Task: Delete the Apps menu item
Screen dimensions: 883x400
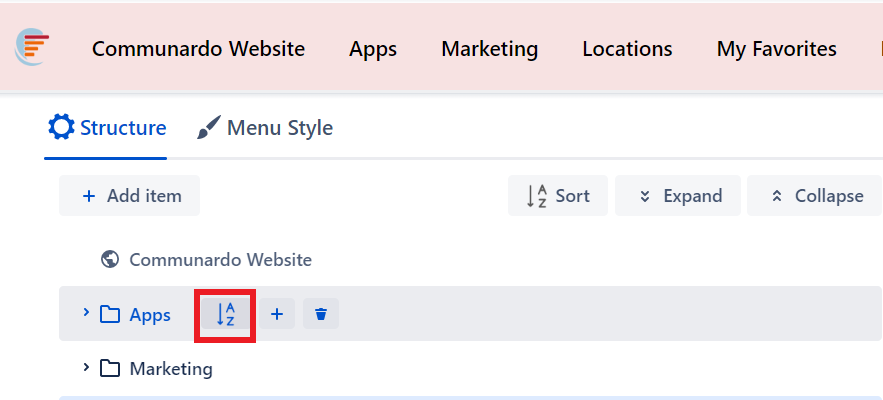Action: [321, 315]
